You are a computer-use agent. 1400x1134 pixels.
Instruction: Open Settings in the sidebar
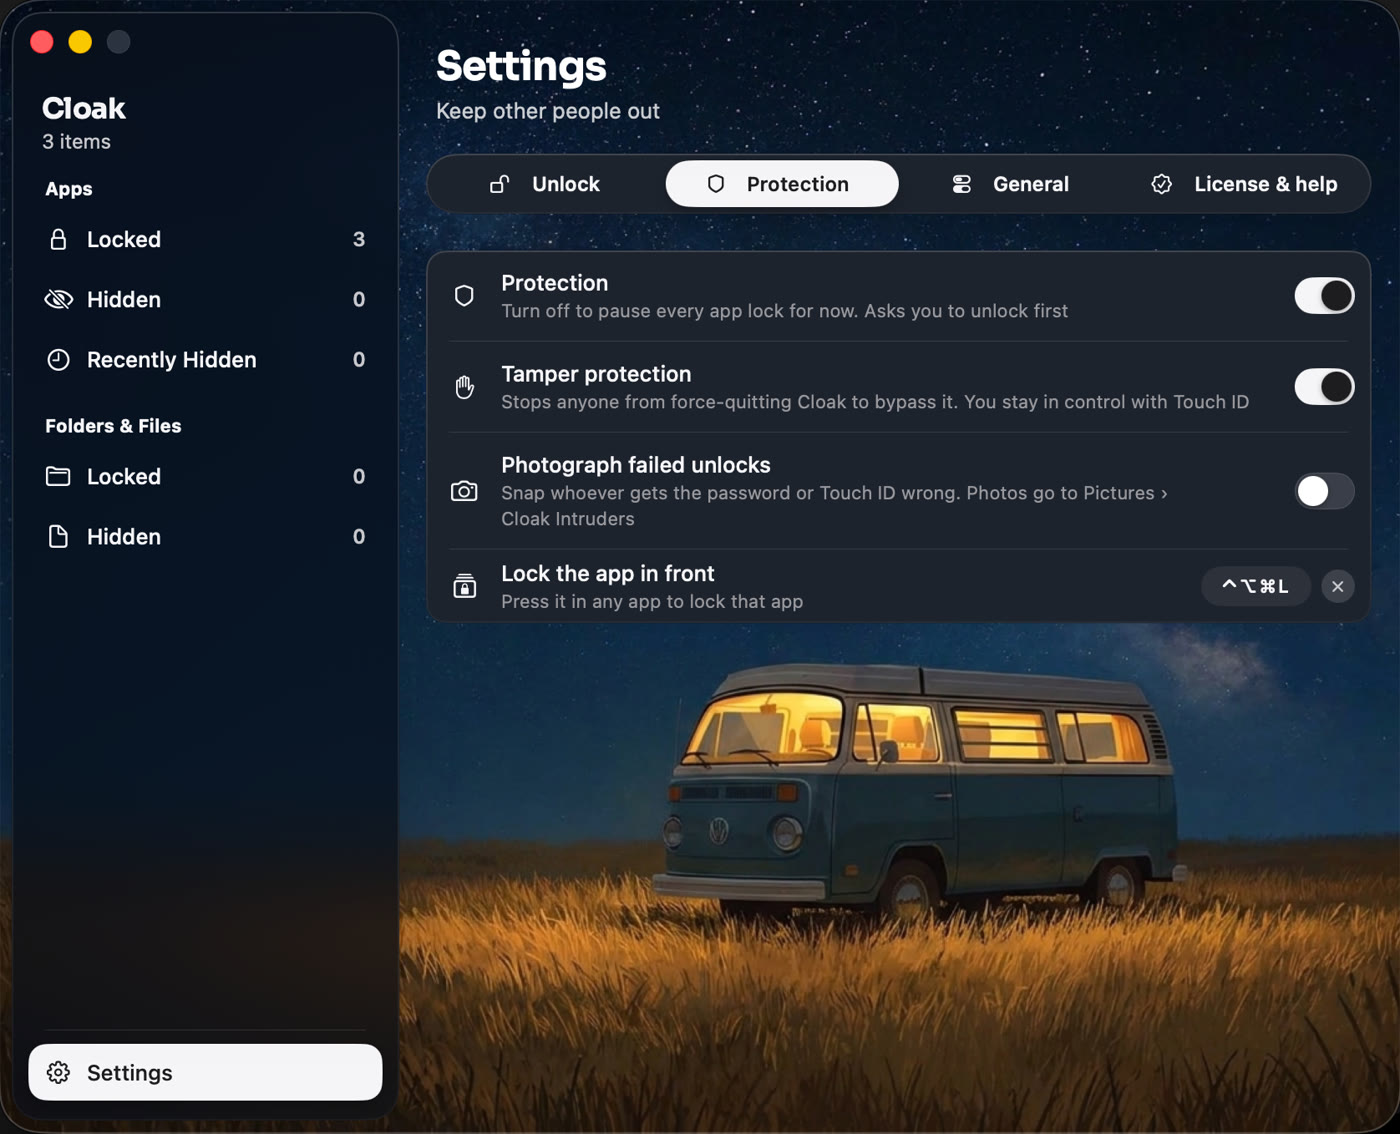tap(205, 1073)
